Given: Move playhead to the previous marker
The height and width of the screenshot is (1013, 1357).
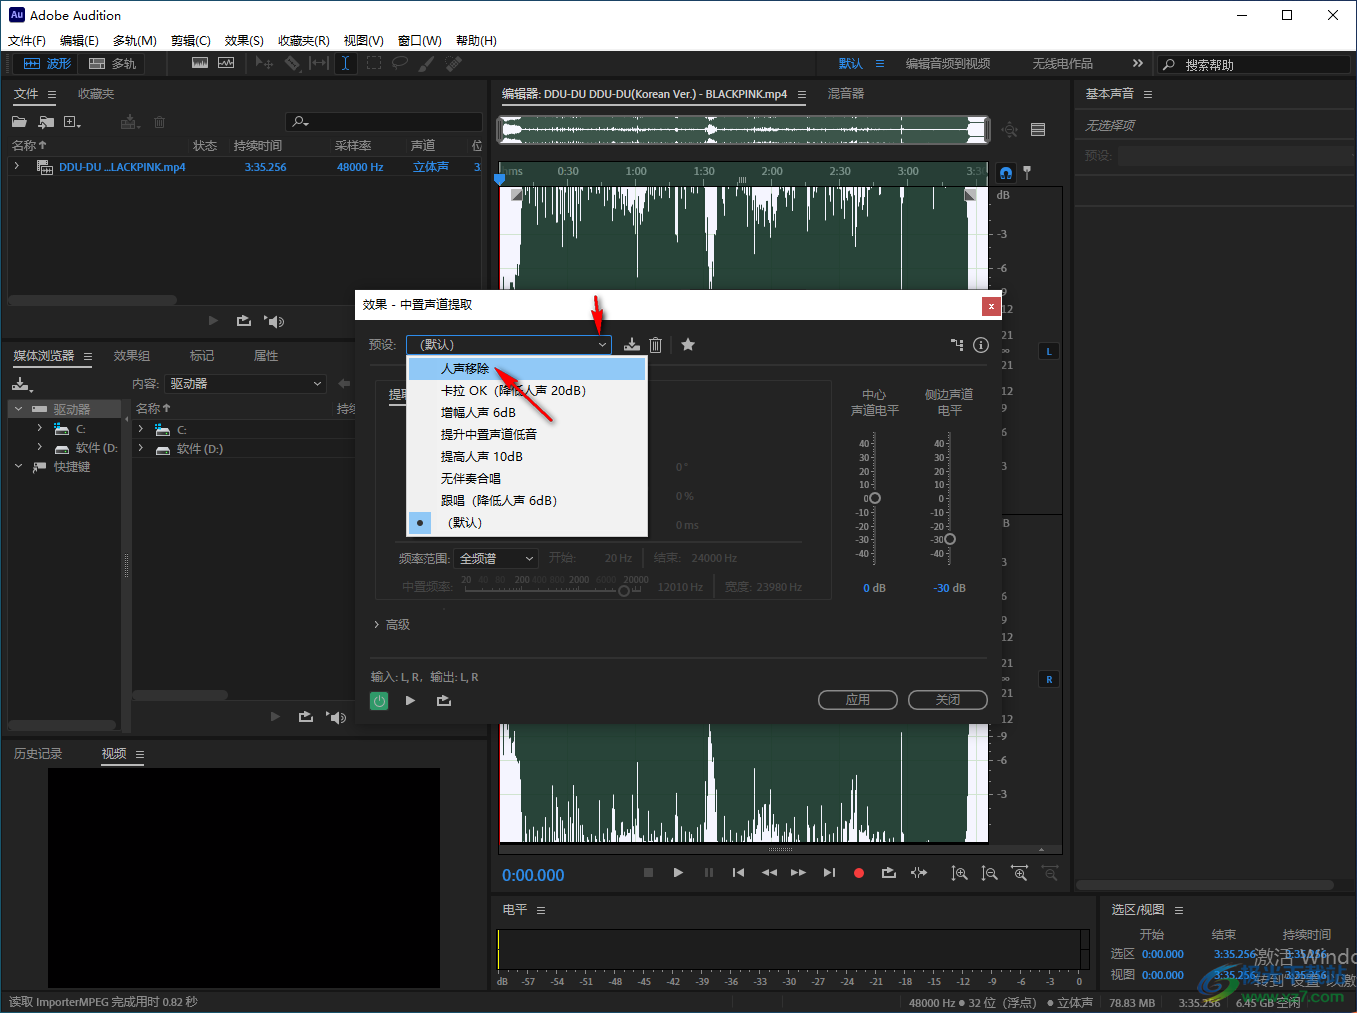Looking at the screenshot, I should pos(738,873).
